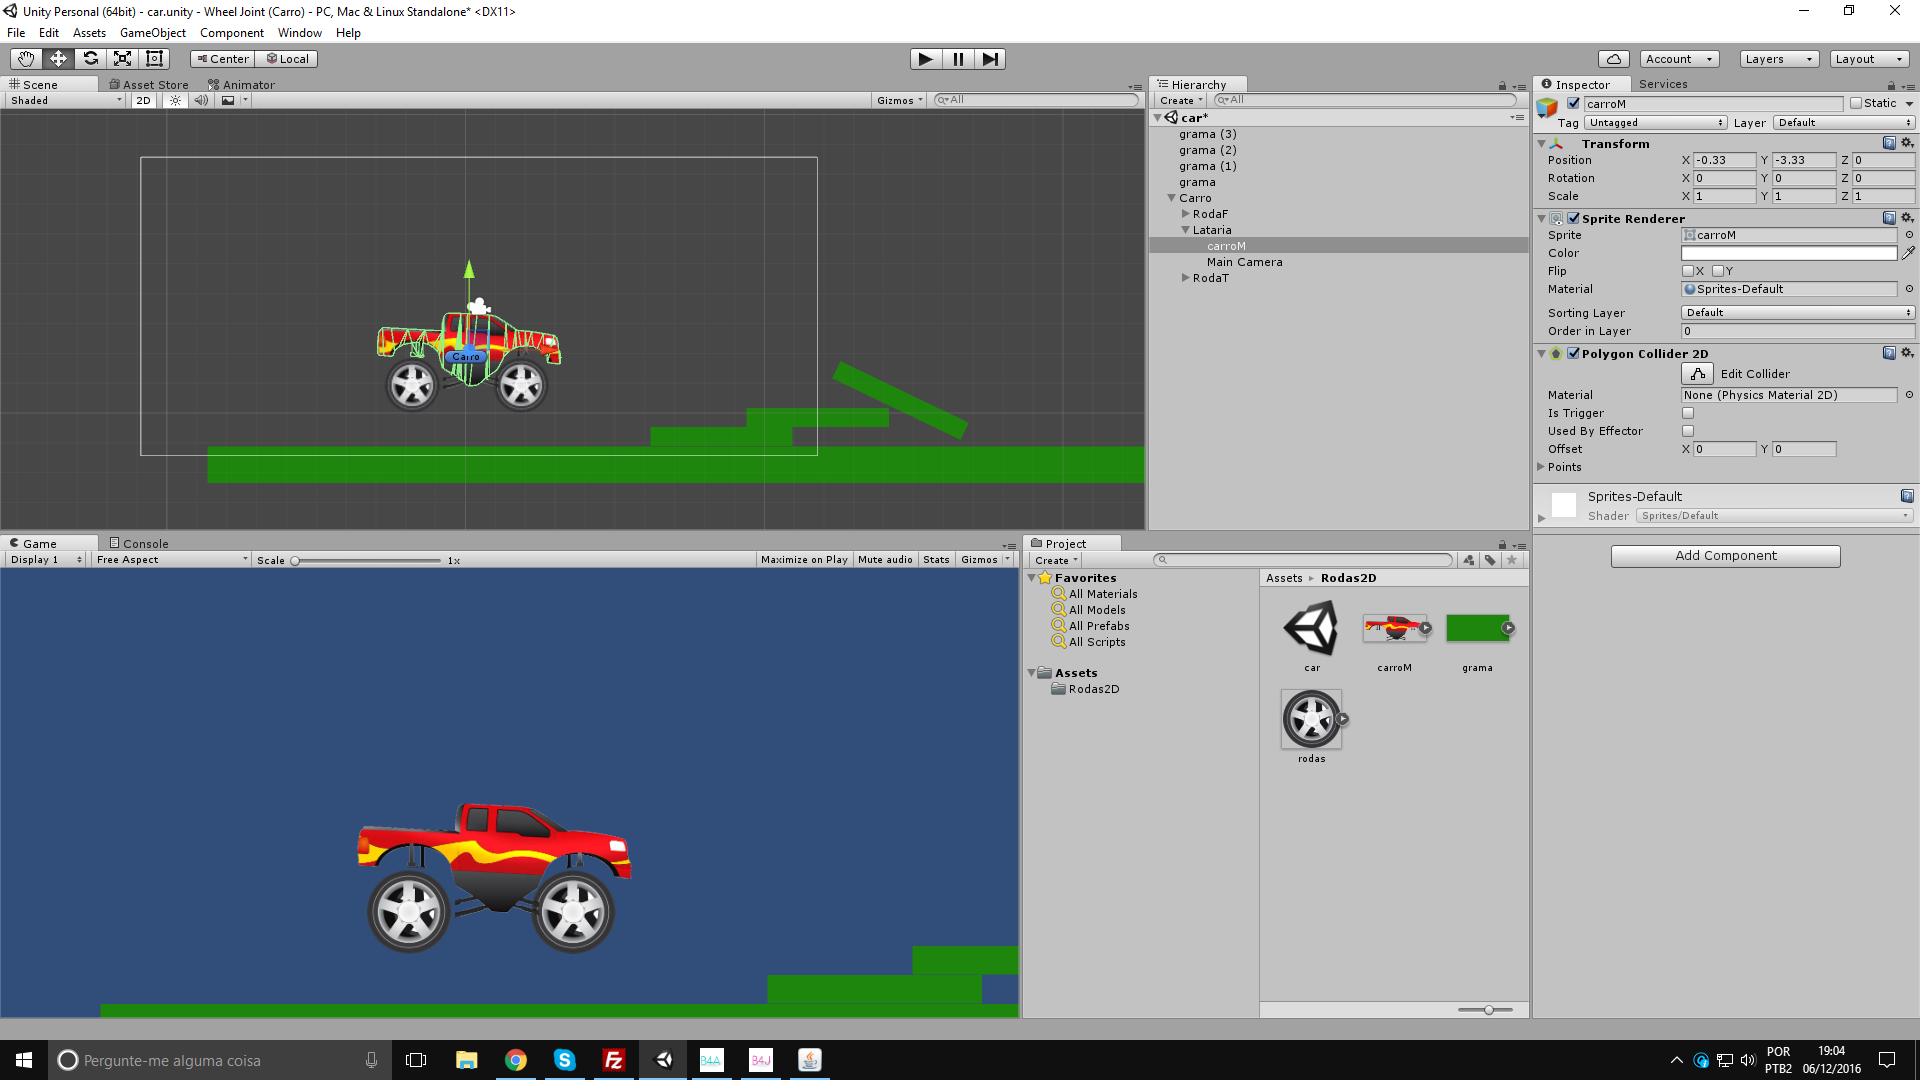Toggle scene lighting sun icon
The image size is (1920, 1080).
175,100
